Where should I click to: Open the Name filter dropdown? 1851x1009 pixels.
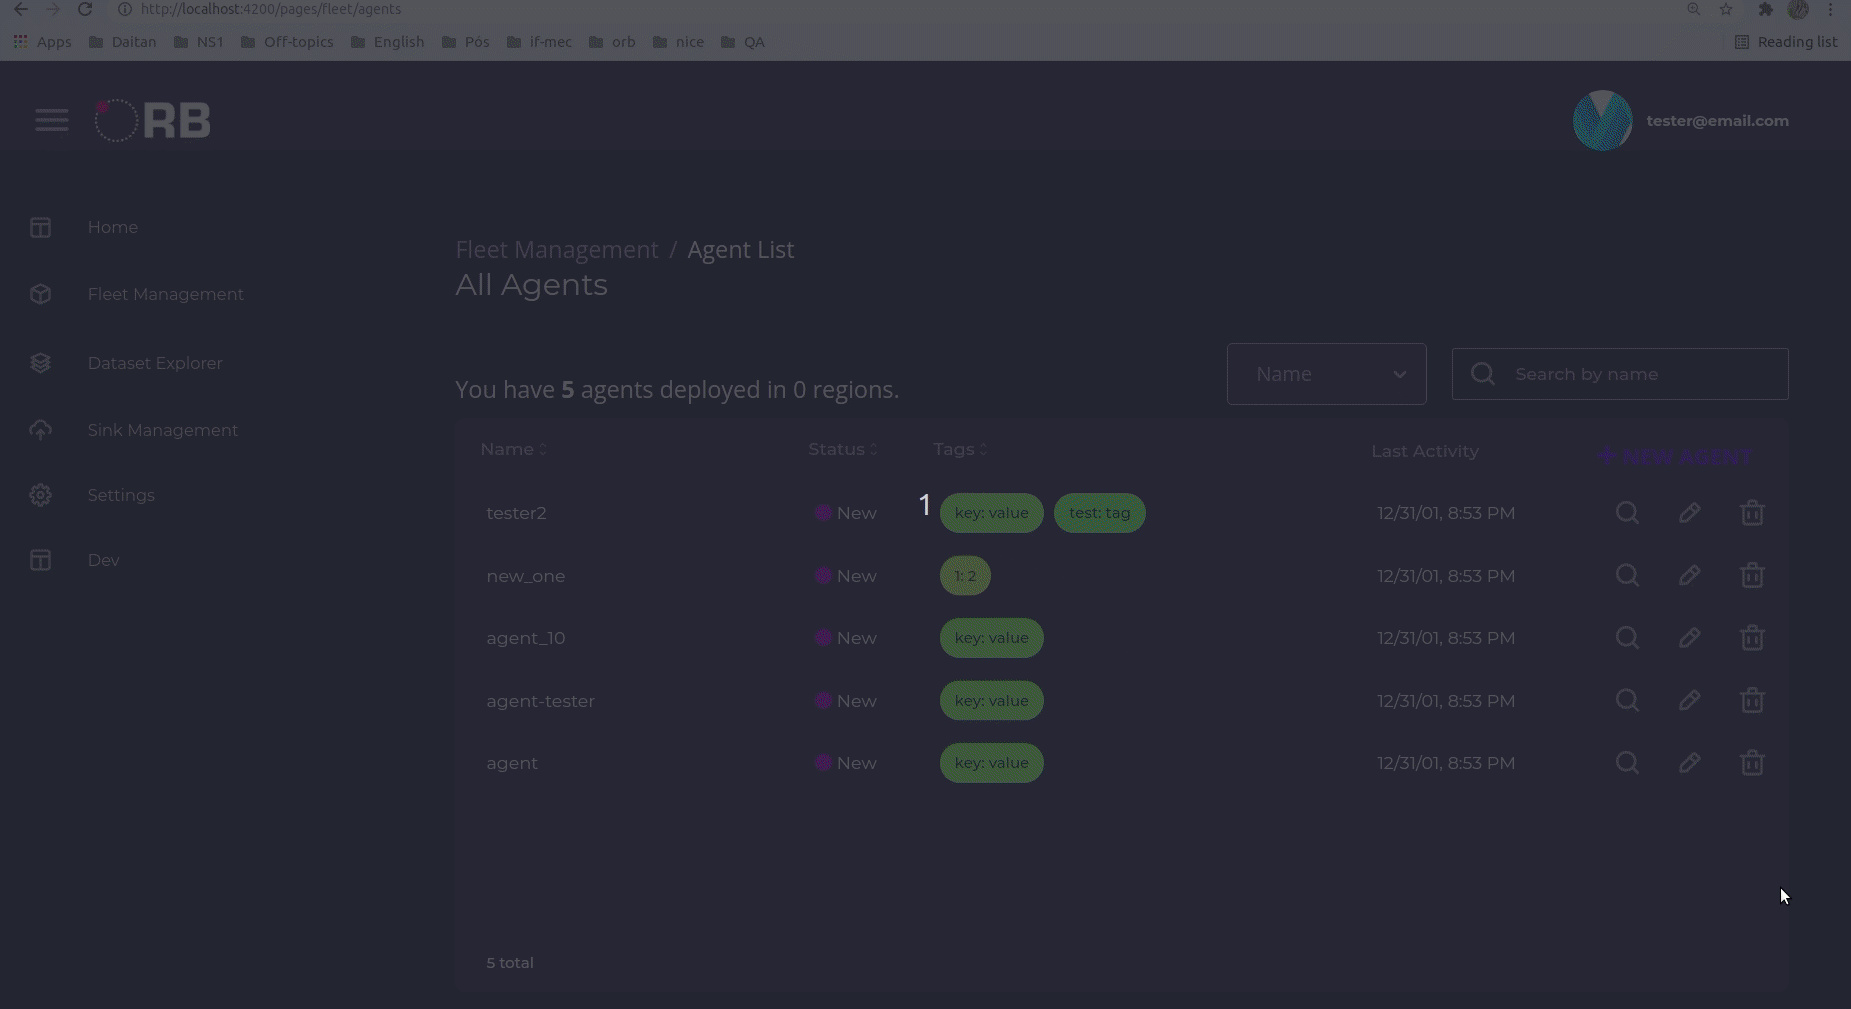pos(1326,373)
